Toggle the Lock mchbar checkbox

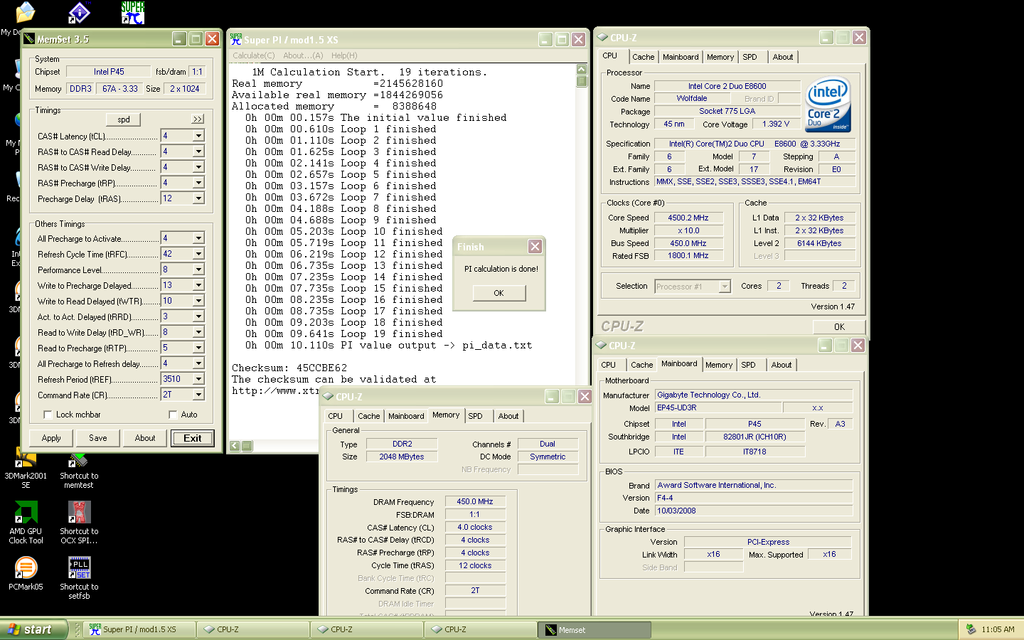(x=47, y=415)
